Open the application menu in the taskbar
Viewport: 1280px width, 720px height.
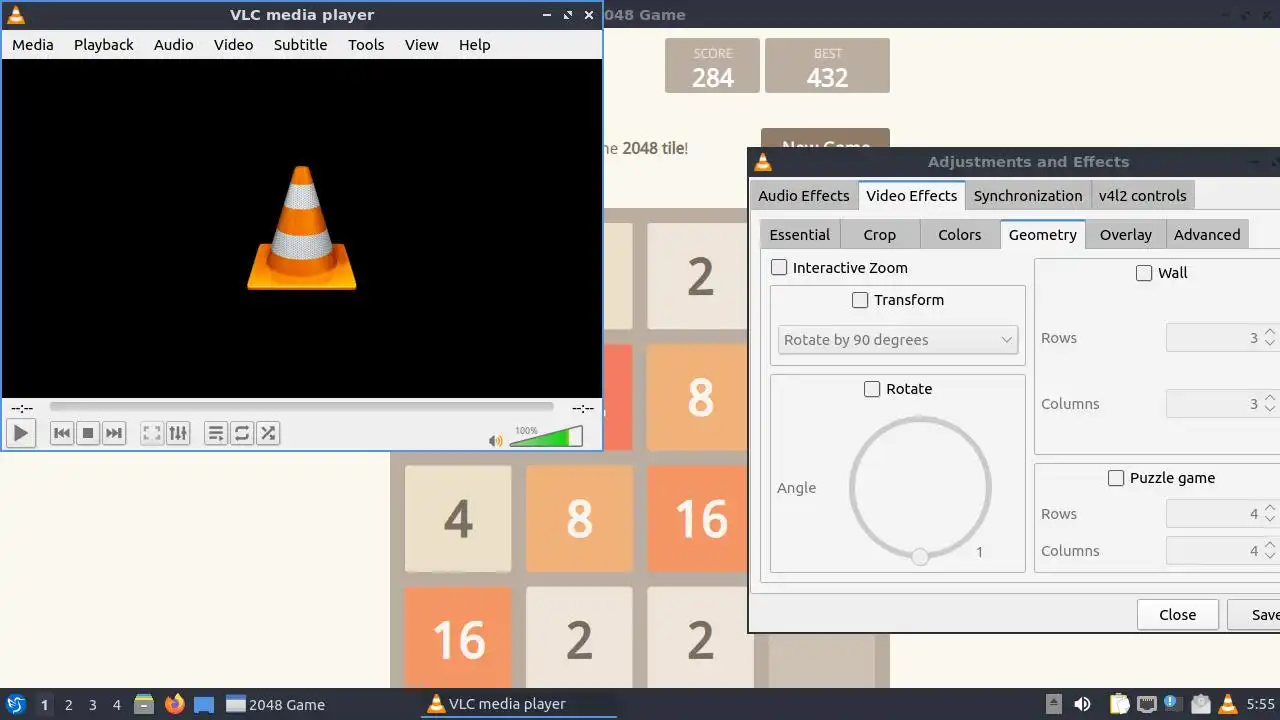point(15,704)
